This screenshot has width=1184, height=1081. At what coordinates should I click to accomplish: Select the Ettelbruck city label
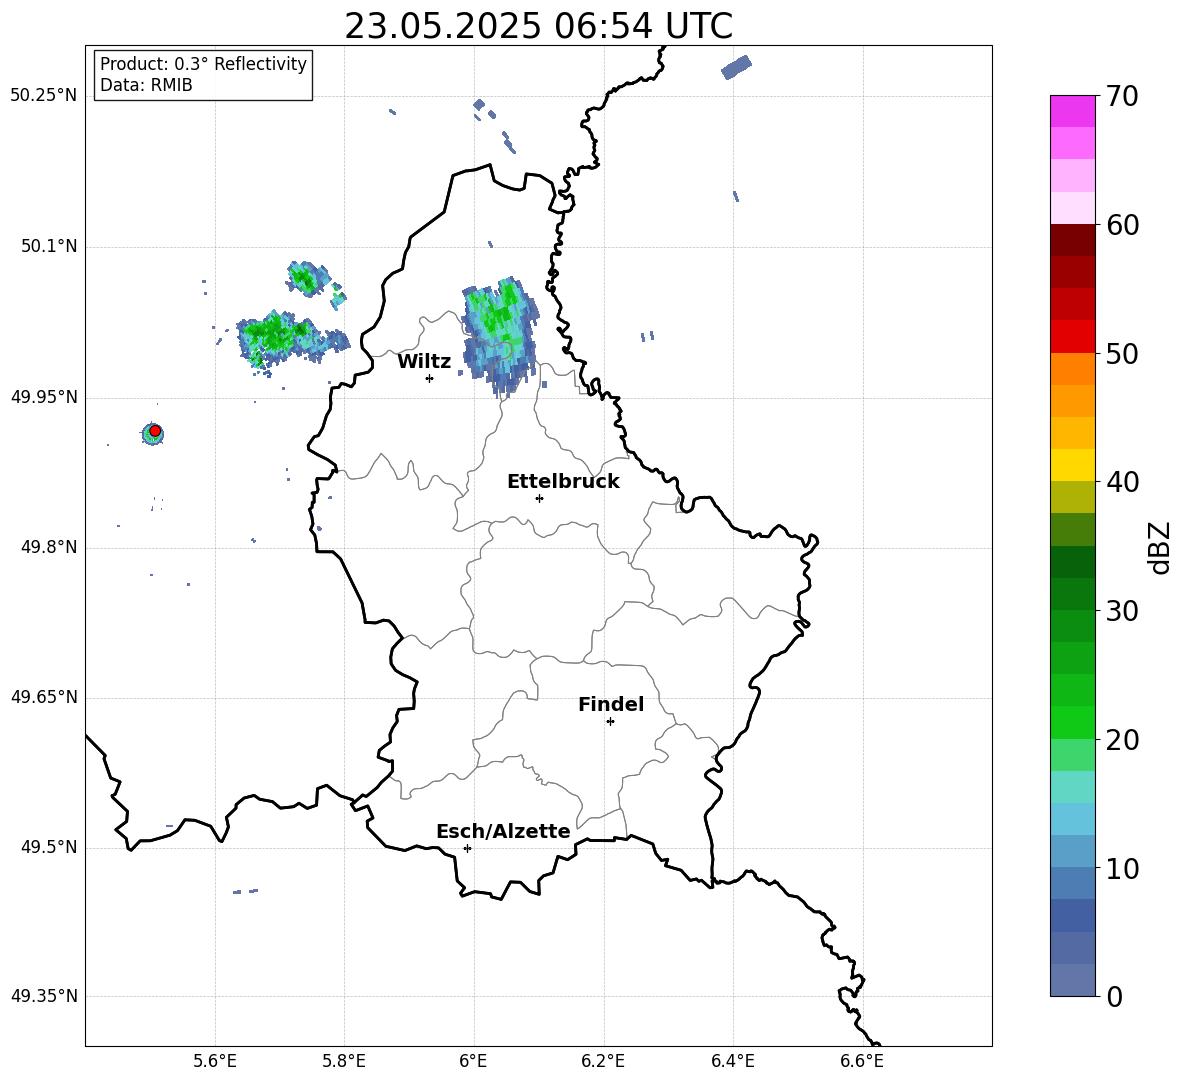[x=563, y=482]
